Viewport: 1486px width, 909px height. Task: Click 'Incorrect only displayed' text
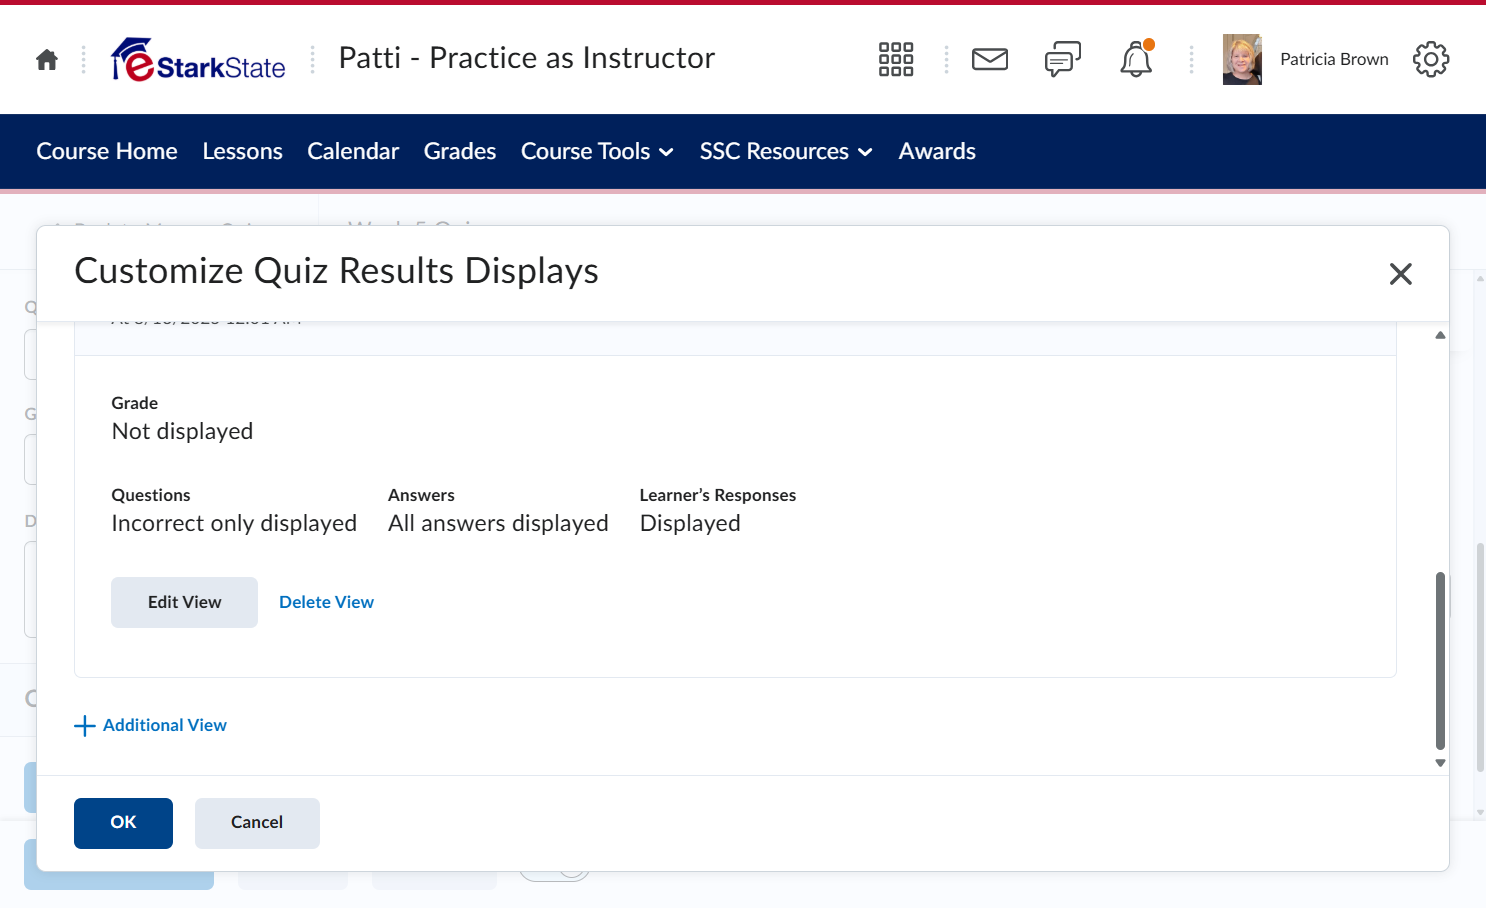click(x=234, y=523)
